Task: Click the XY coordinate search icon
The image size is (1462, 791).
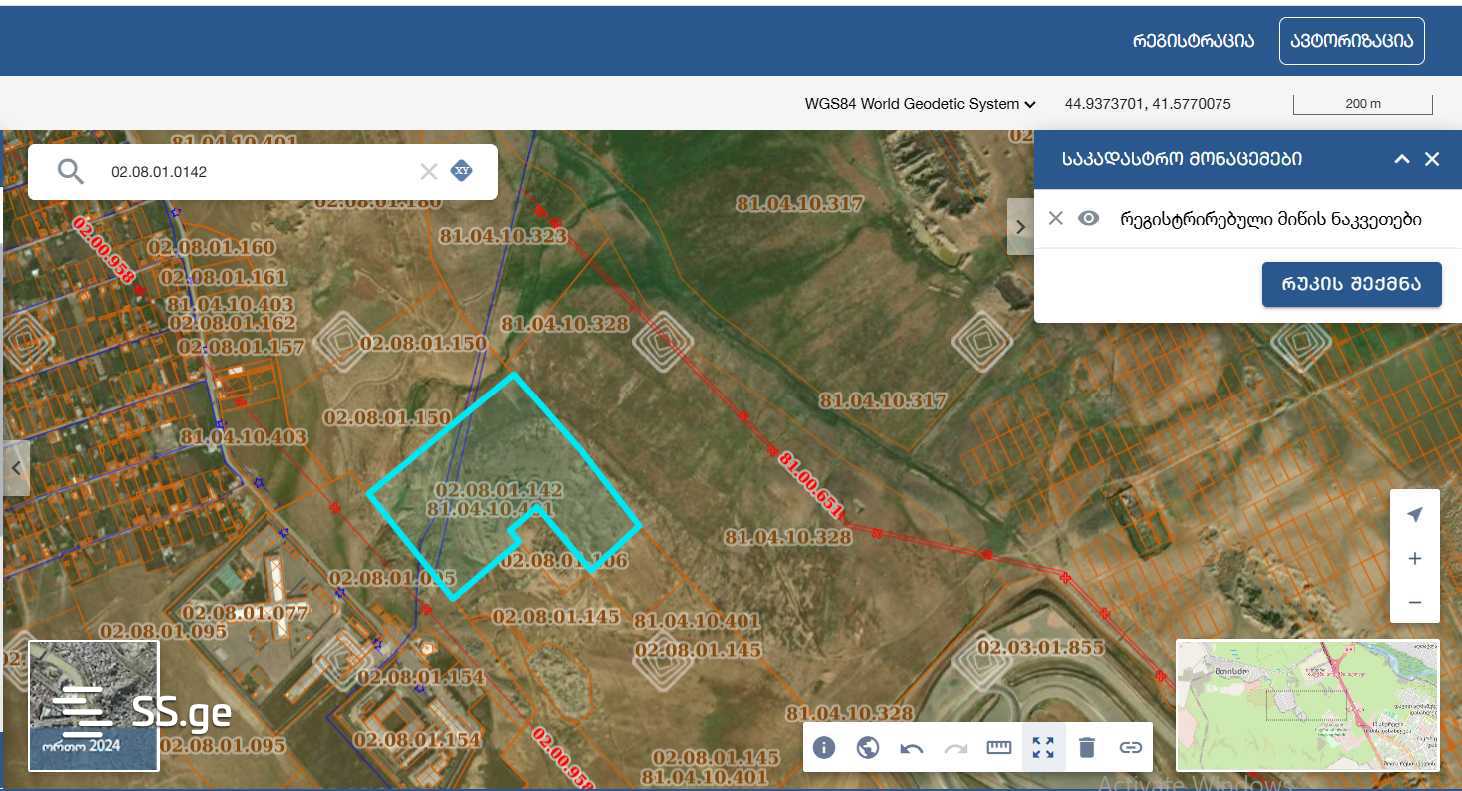Action: click(x=462, y=171)
